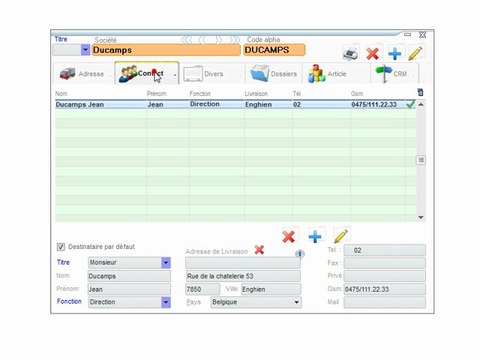Click the grid scrollbar thumb
Screen dimensions: 480x360
click(x=421, y=160)
